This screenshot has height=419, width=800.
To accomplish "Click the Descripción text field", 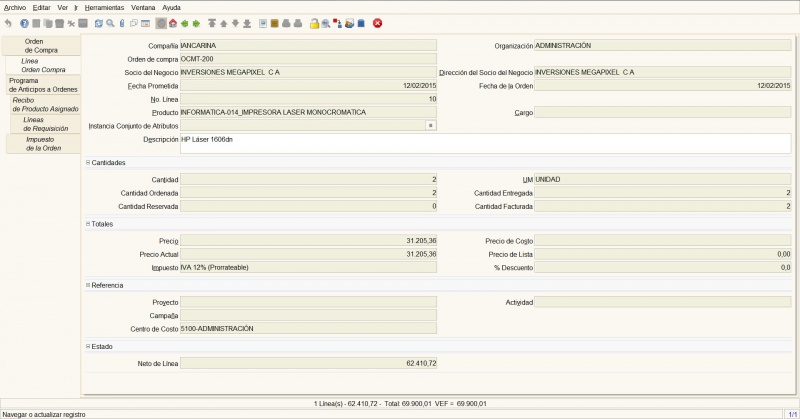I will click(x=485, y=143).
